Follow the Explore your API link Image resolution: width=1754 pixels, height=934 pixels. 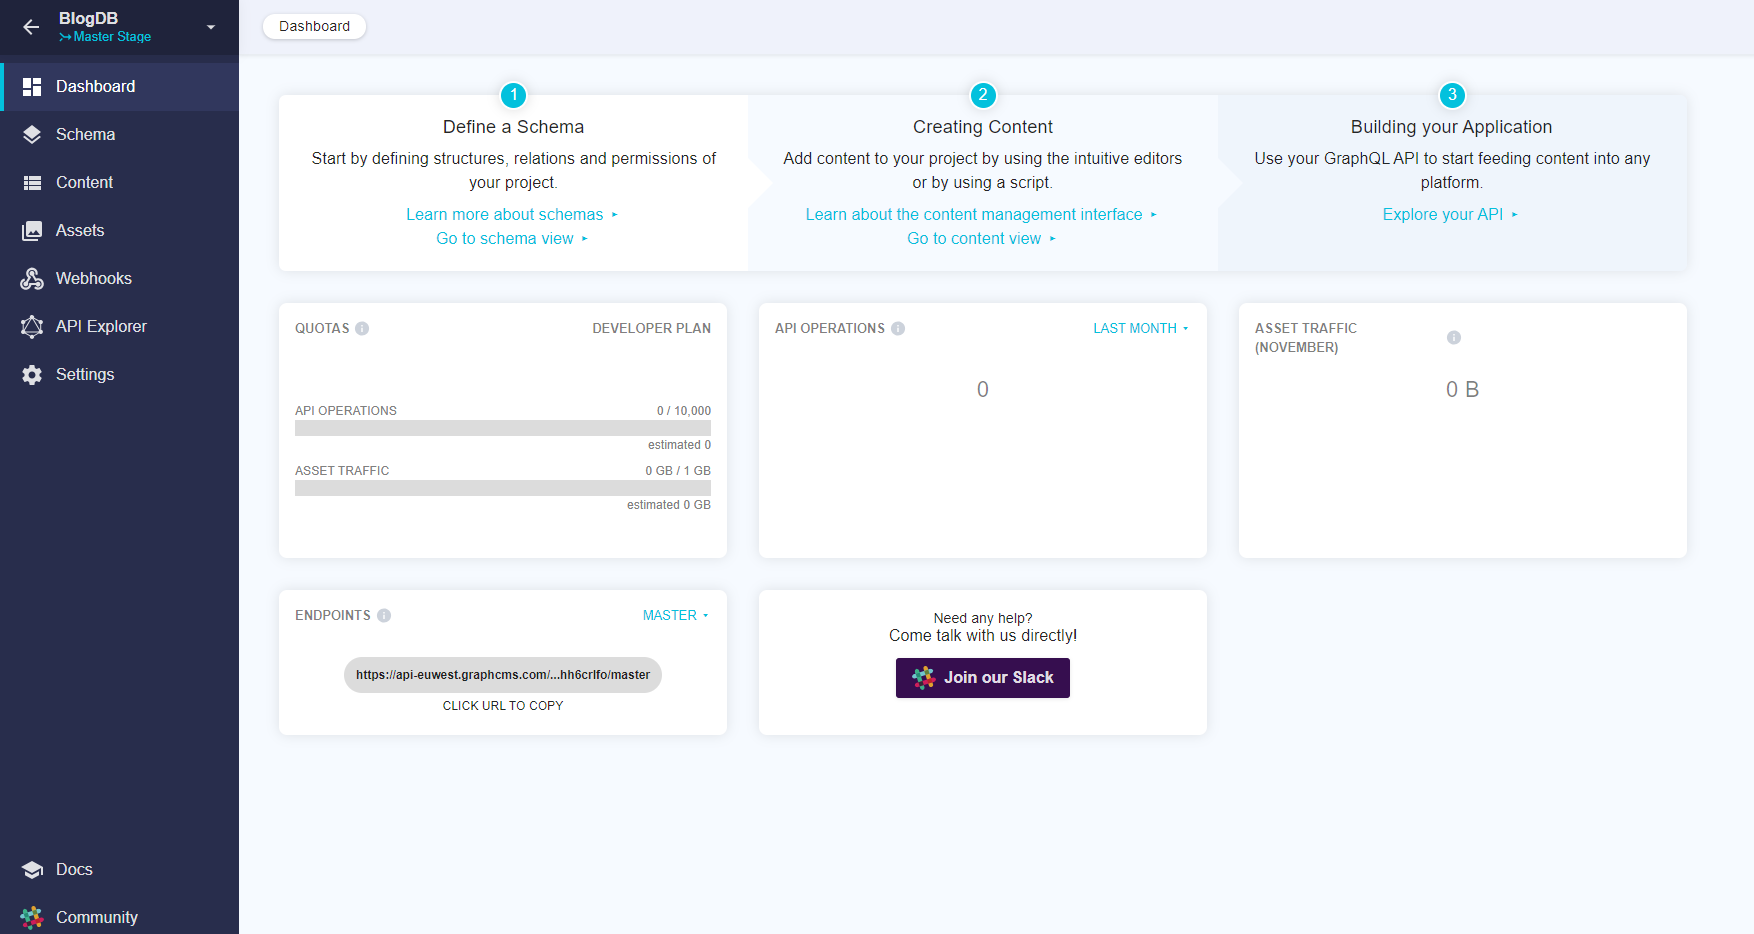pyautogui.click(x=1444, y=214)
